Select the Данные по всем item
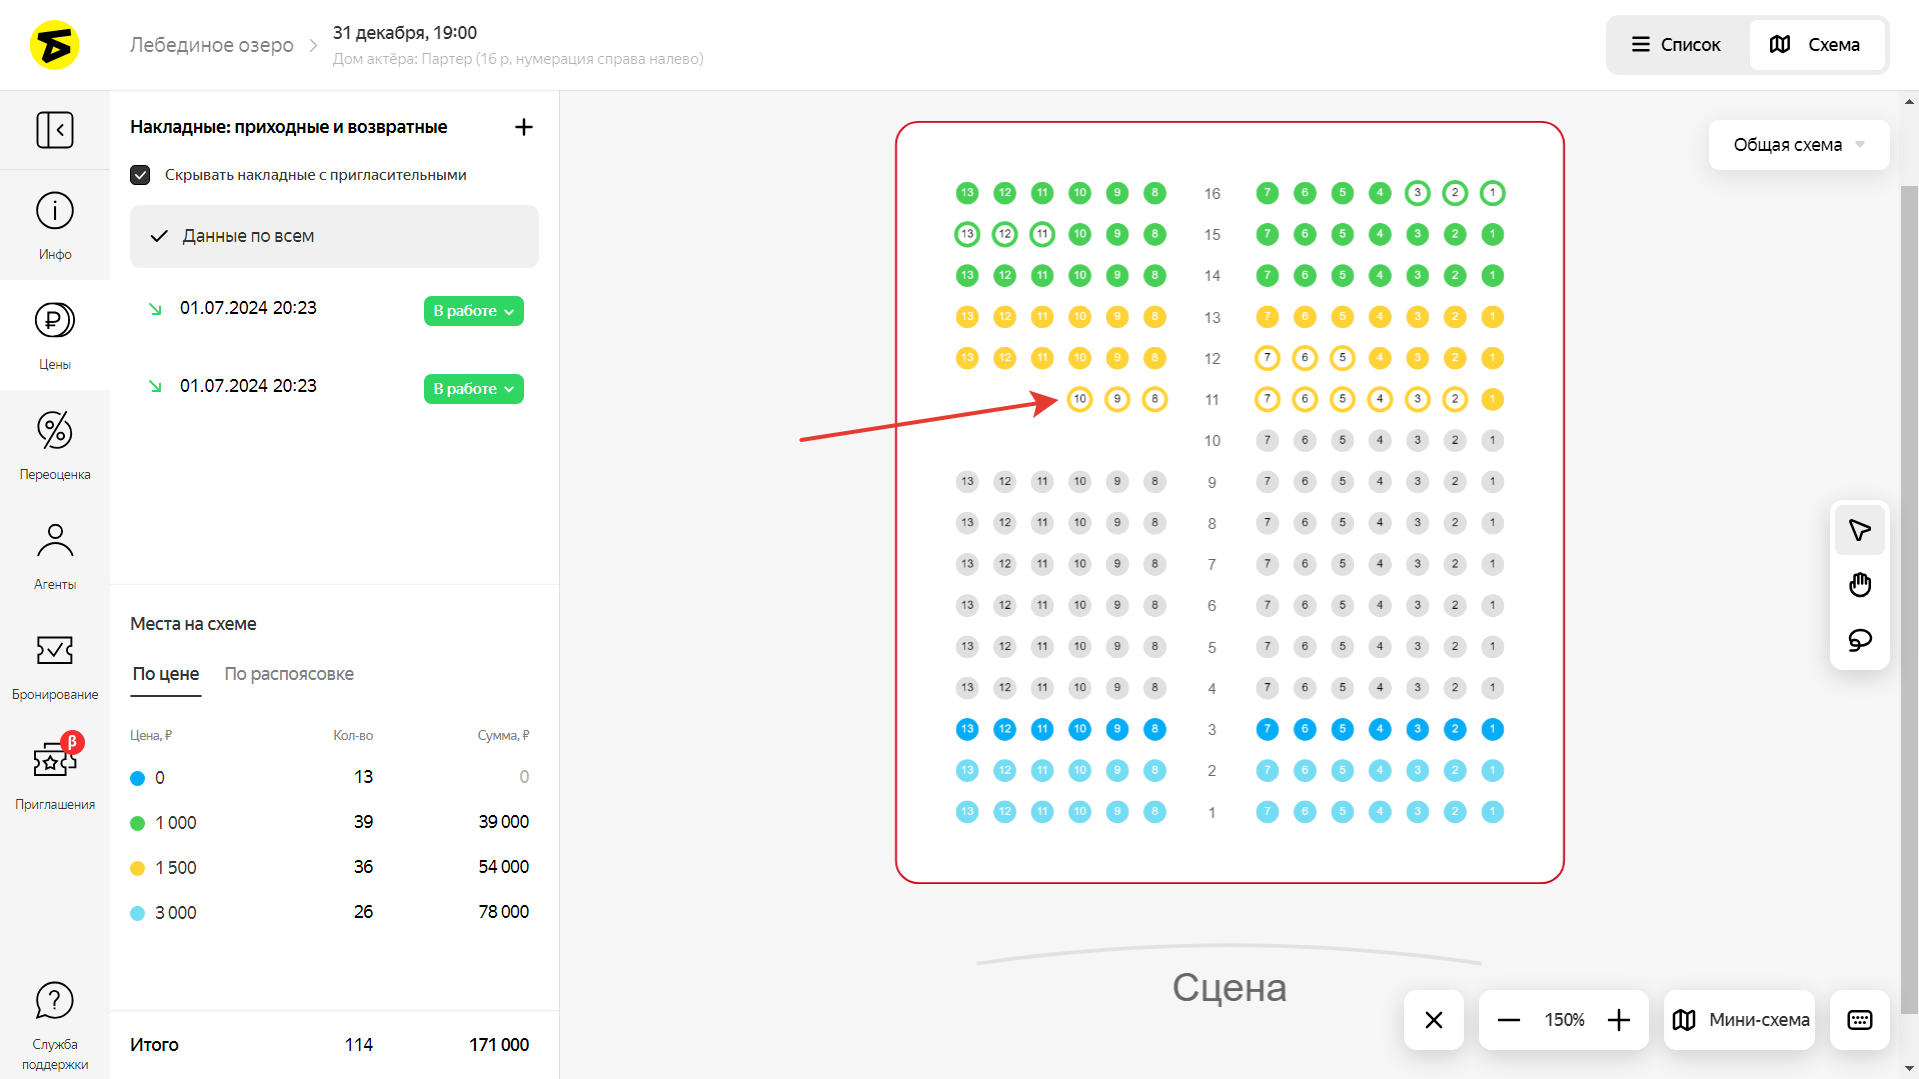The image size is (1919, 1079). coord(334,236)
